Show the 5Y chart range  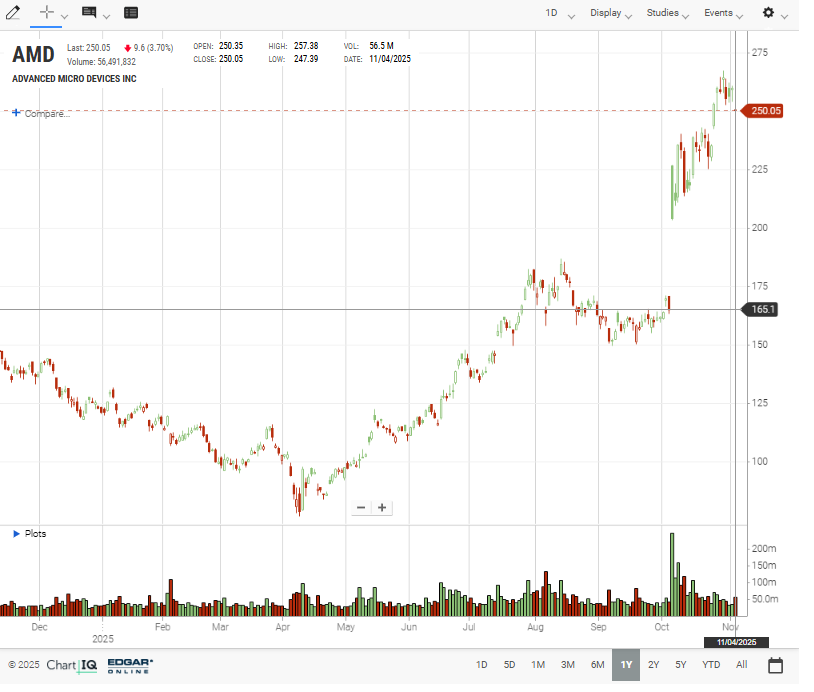(x=681, y=665)
